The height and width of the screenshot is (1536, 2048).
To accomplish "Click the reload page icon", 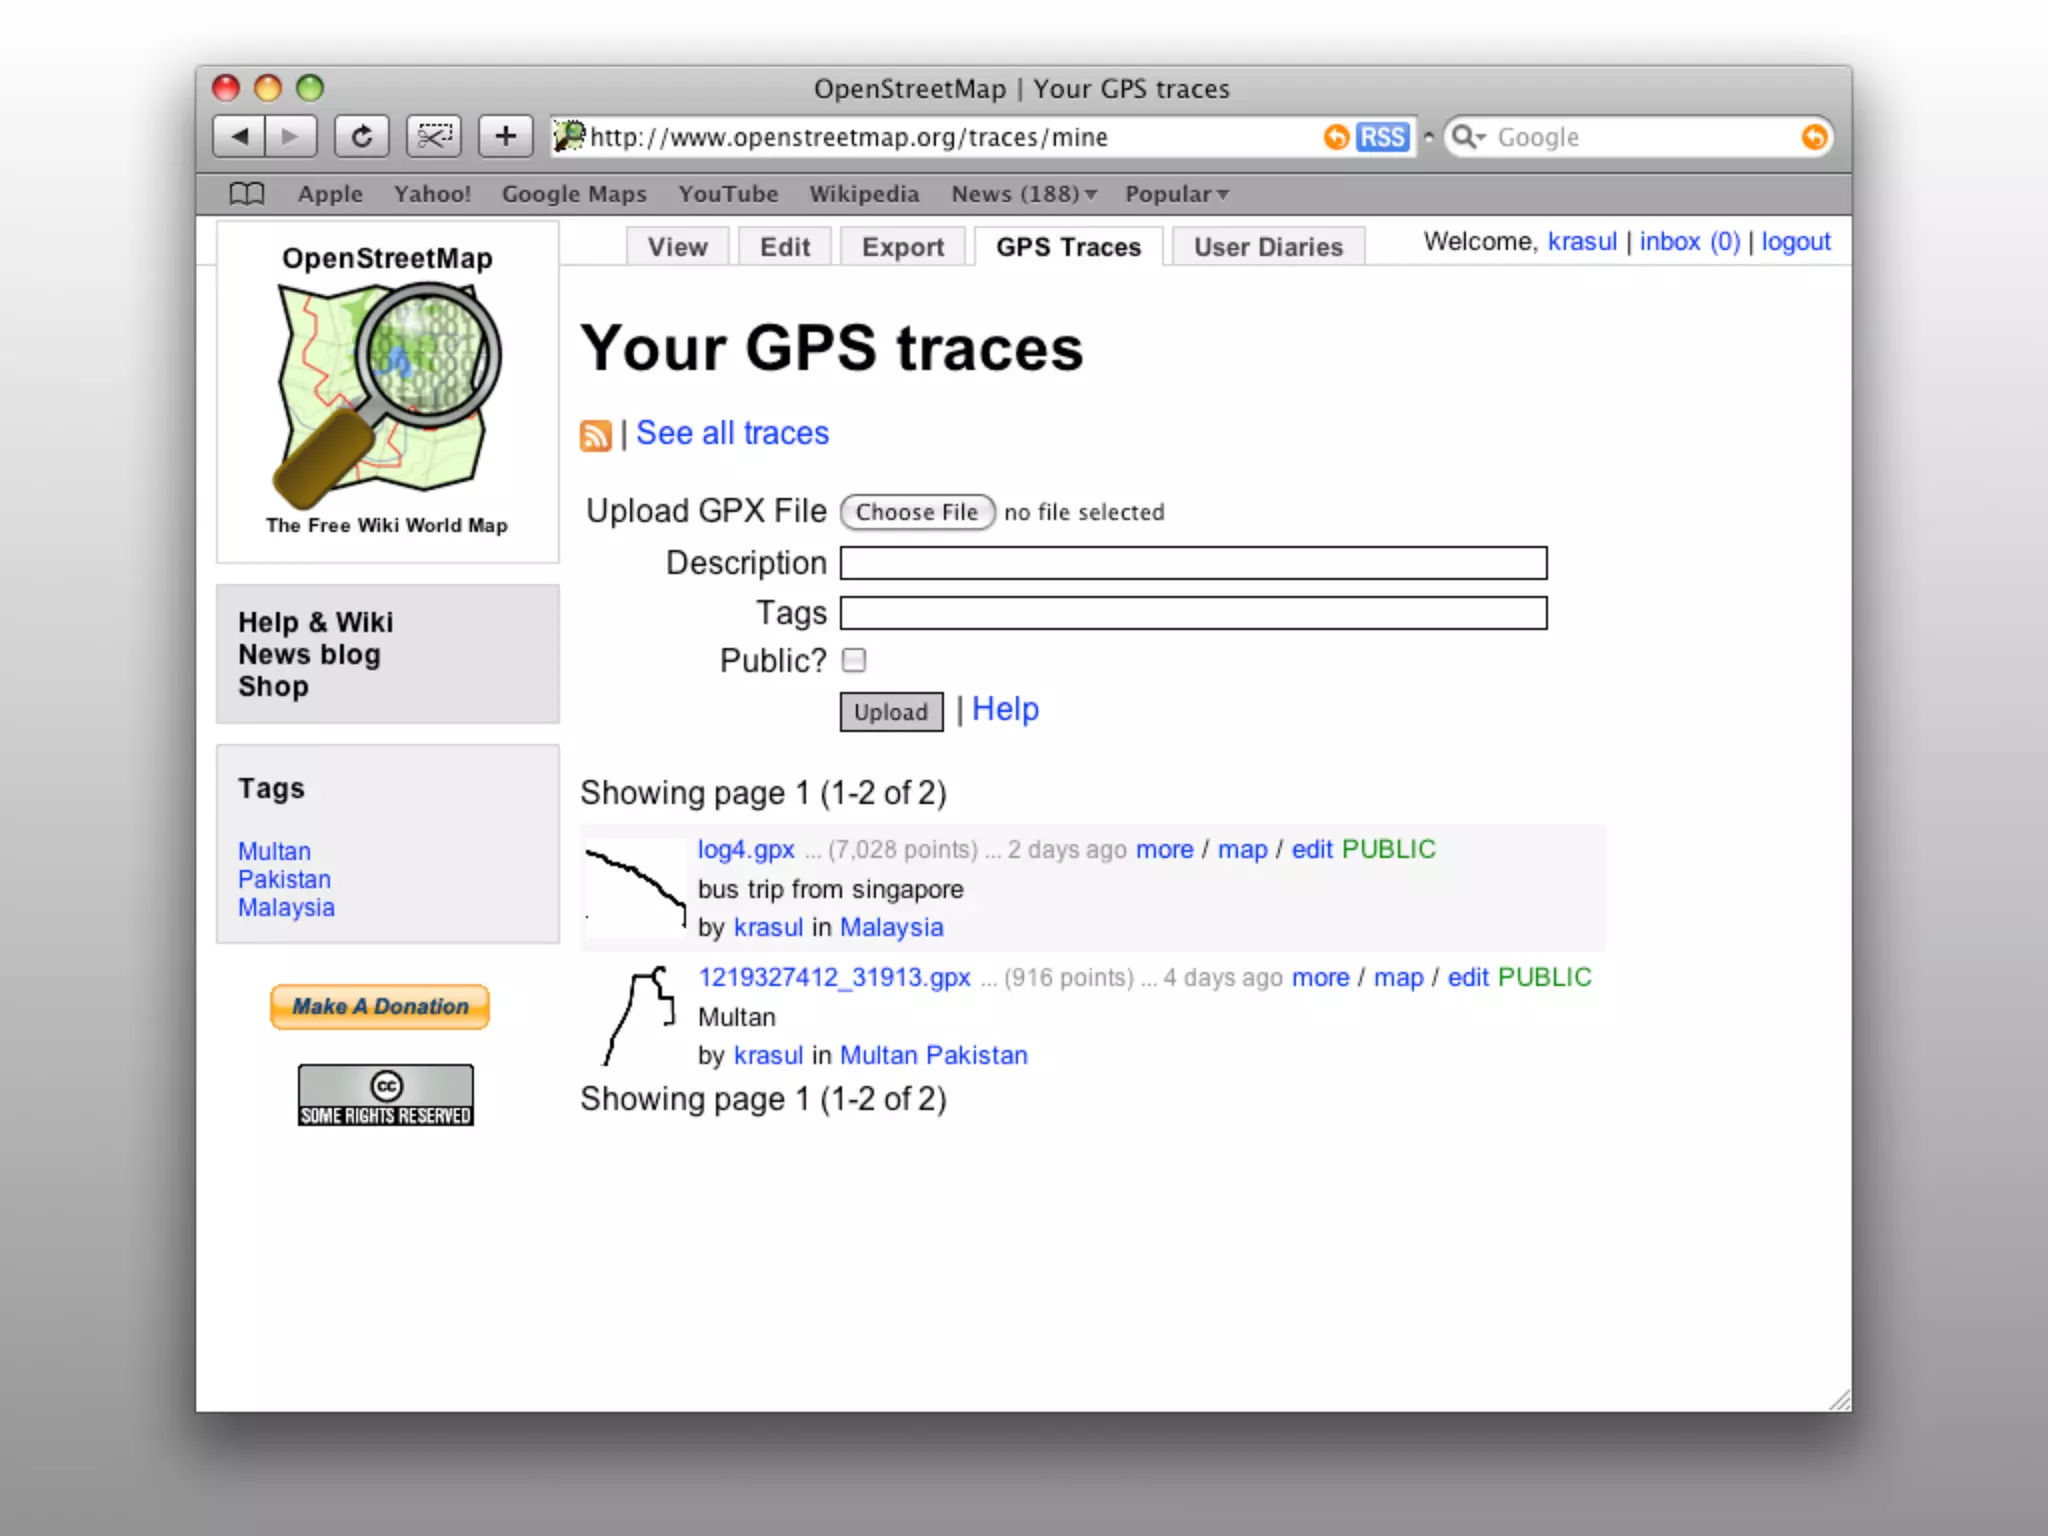I will pos(362,136).
